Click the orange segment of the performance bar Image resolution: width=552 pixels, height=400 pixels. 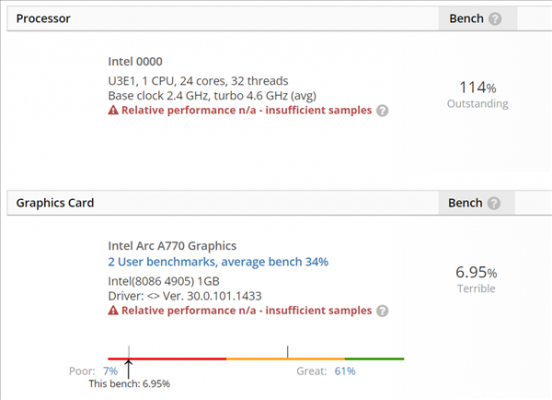point(286,359)
